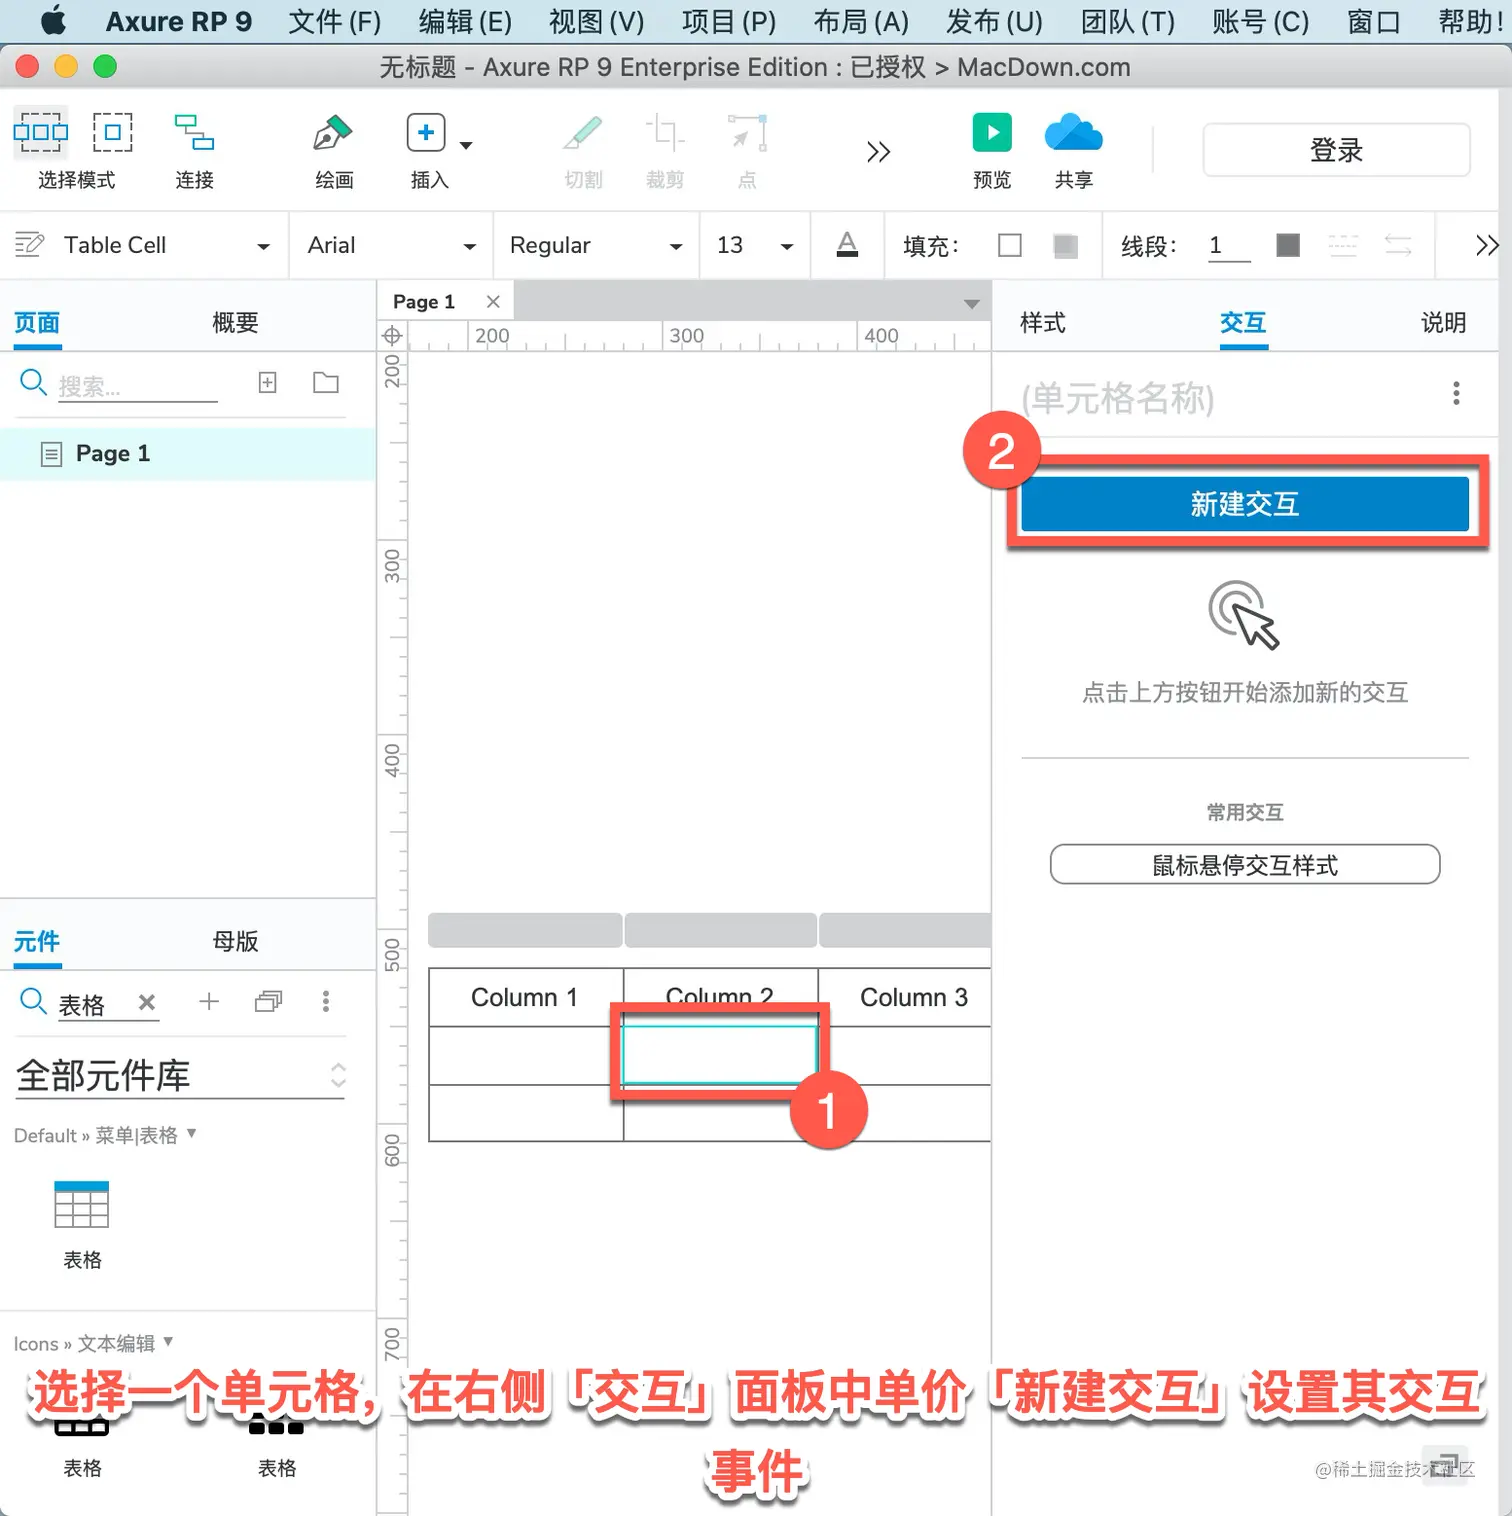Viewport: 1512px width, 1516px height.
Task: Open the 编辑 (E) menu
Action: [465, 21]
